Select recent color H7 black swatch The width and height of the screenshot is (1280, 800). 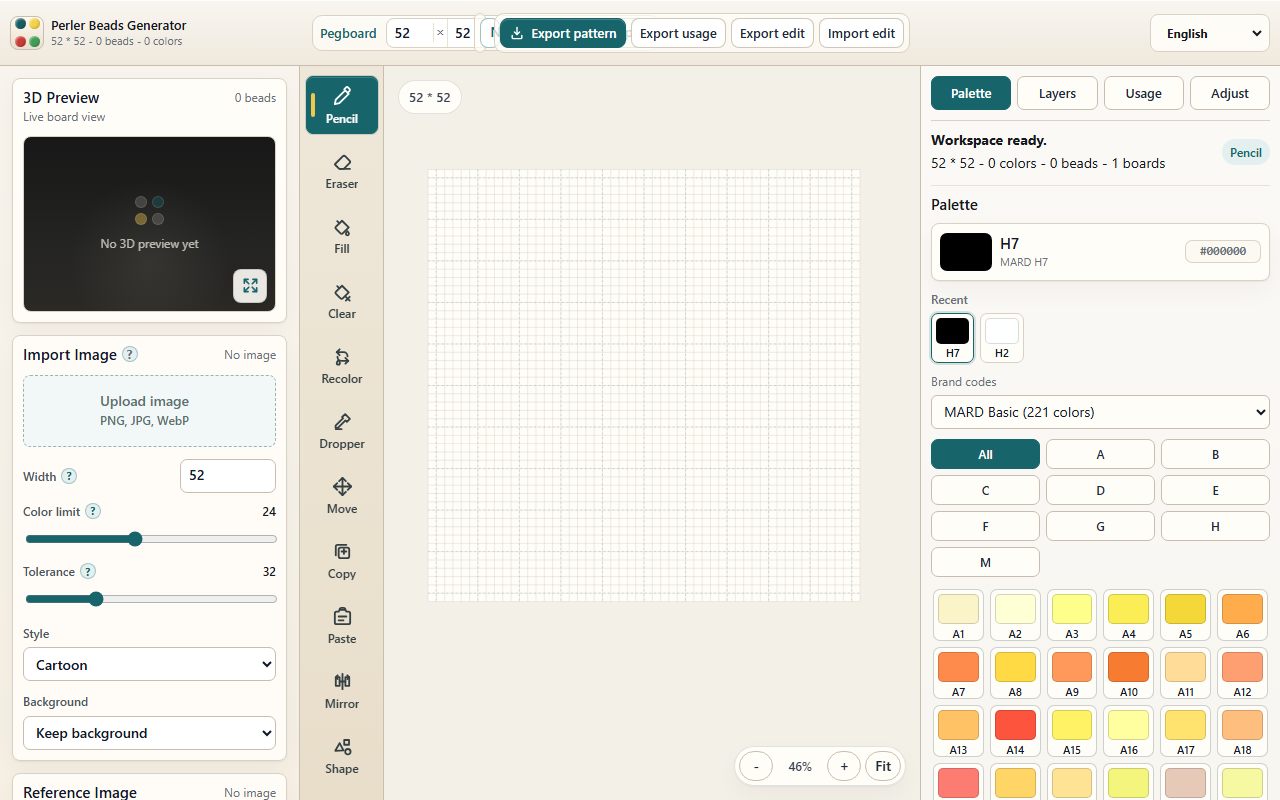(952, 338)
